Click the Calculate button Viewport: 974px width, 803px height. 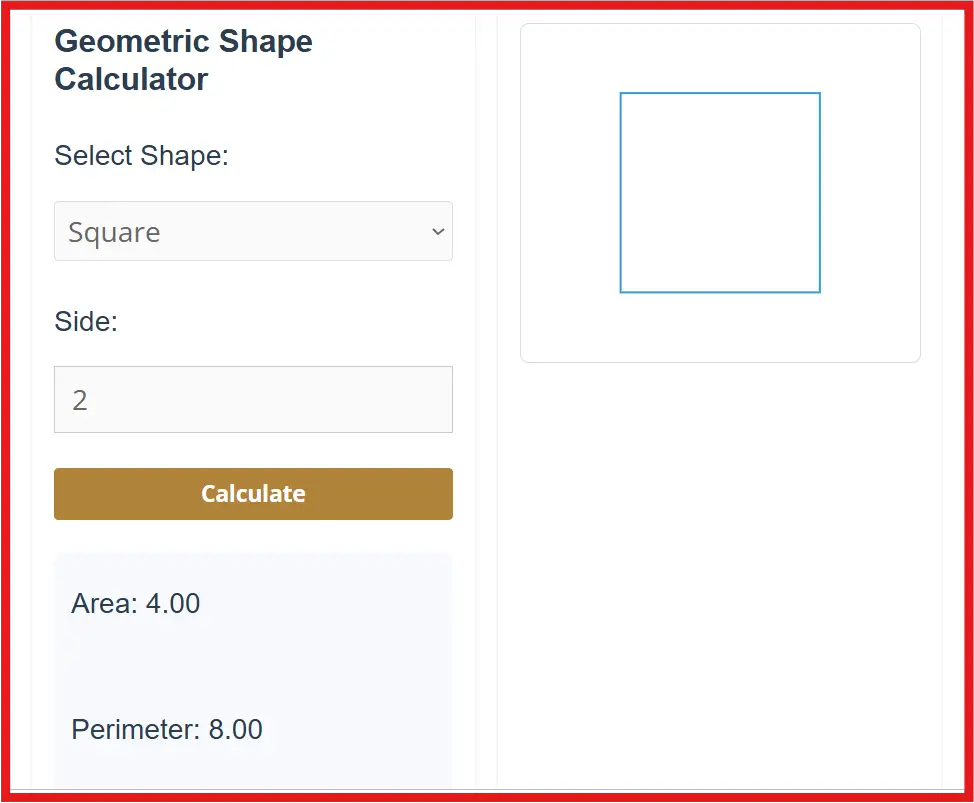click(x=253, y=493)
